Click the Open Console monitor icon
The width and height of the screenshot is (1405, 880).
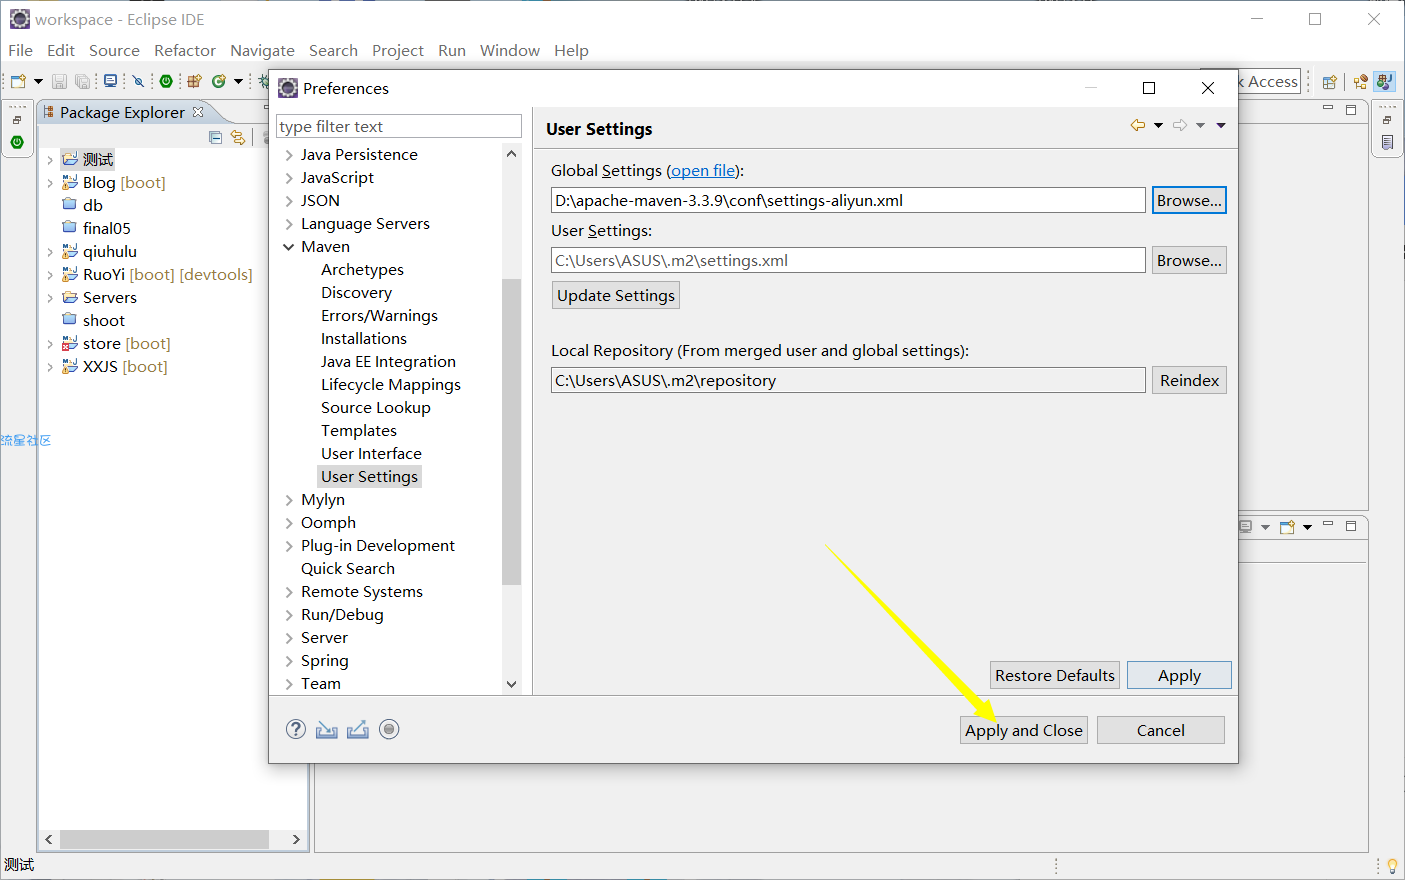tap(110, 81)
